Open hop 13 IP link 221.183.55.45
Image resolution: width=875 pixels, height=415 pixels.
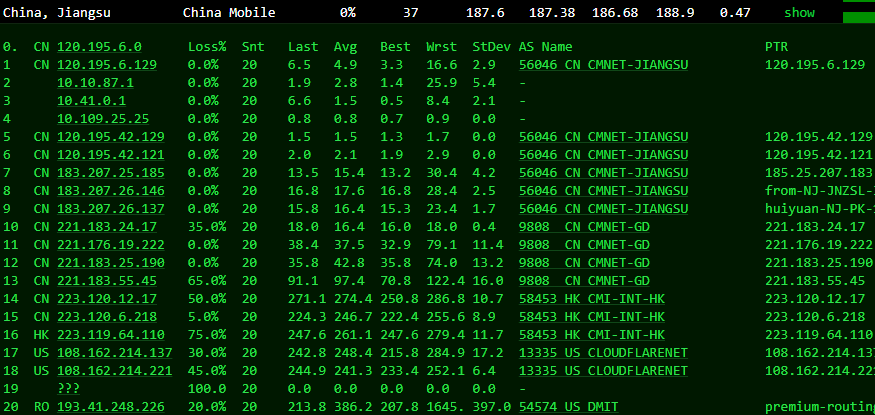(107, 281)
